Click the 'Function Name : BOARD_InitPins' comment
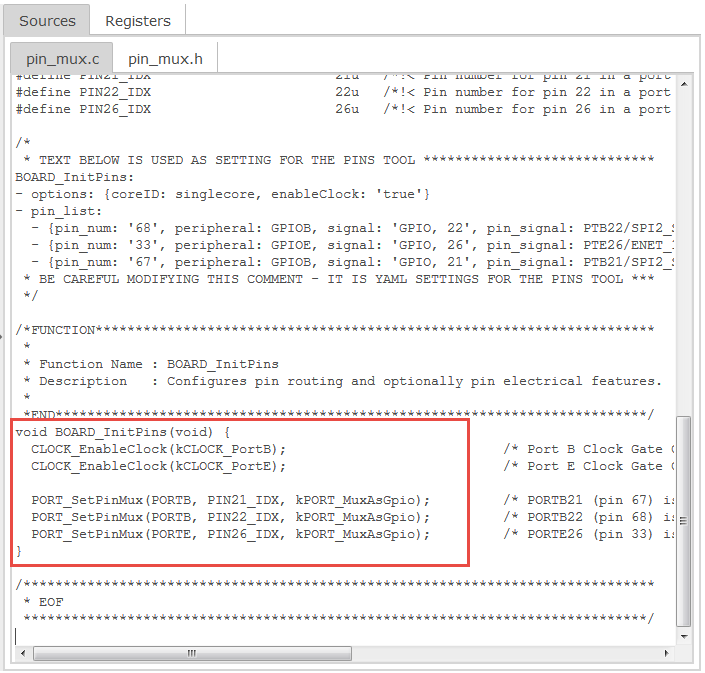 158,364
